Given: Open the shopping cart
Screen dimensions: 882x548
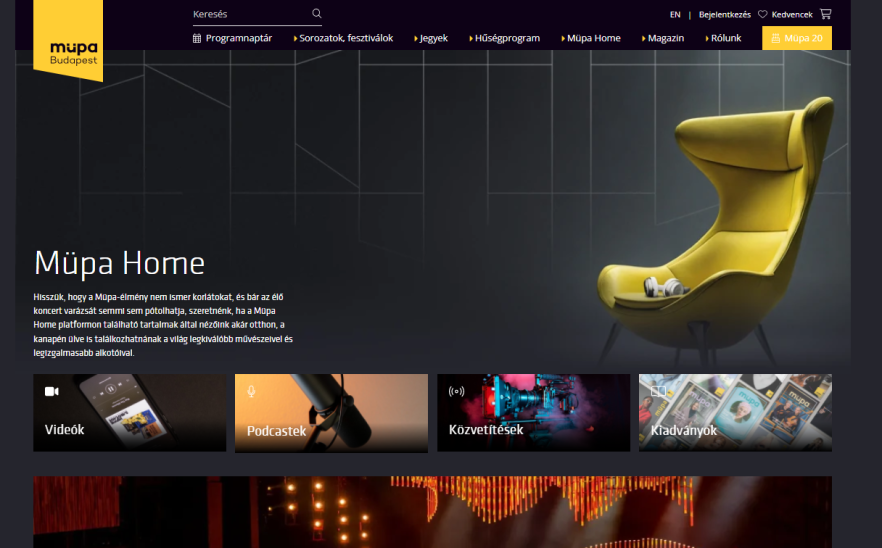Looking at the screenshot, I should (x=825, y=14).
